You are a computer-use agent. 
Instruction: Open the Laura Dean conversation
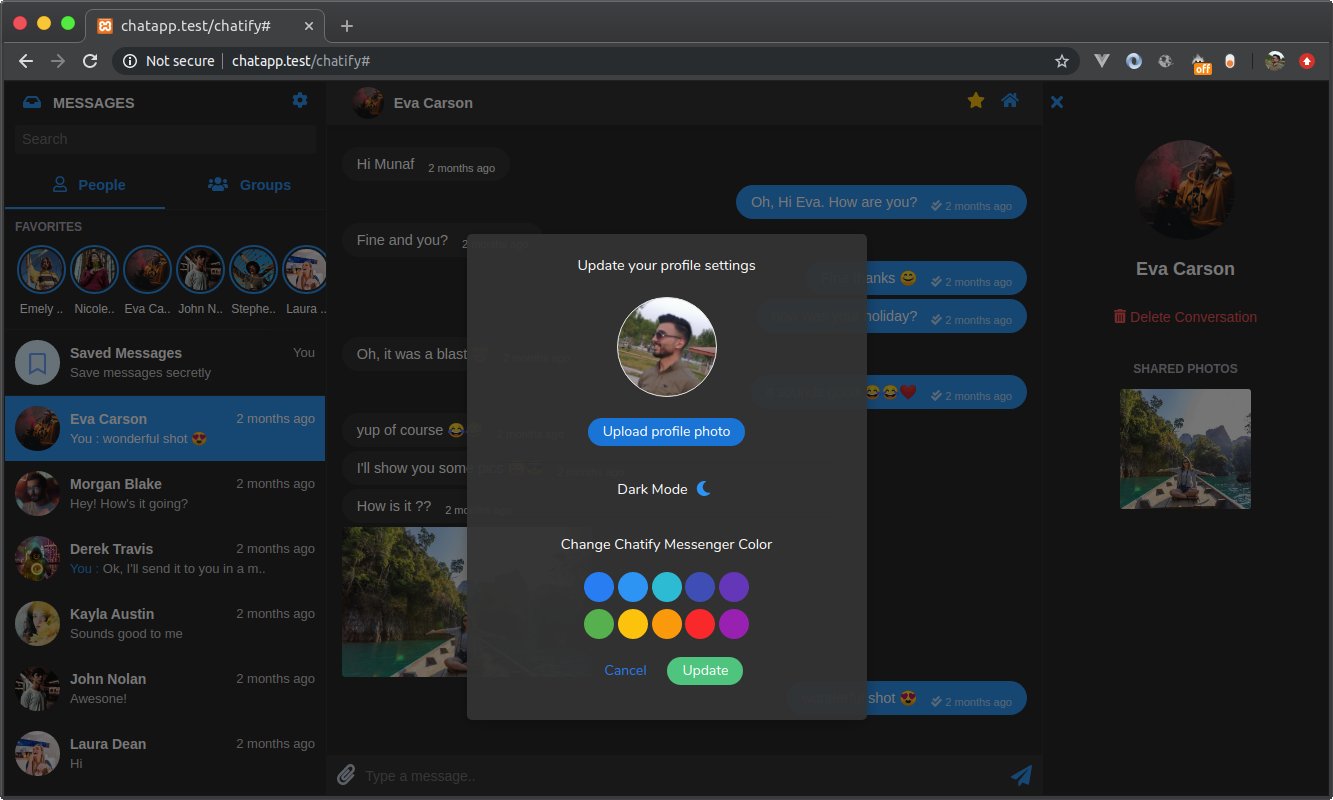point(165,753)
